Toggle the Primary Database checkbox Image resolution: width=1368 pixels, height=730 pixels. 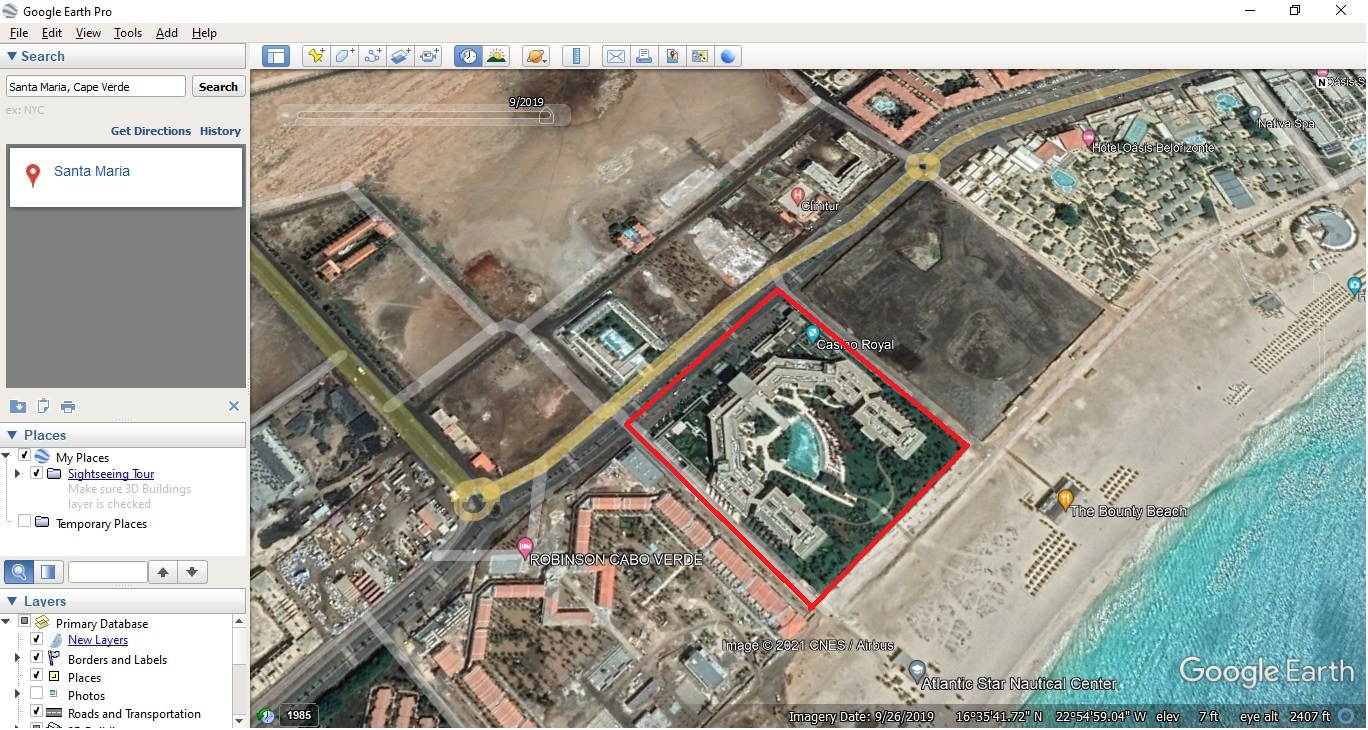pyautogui.click(x=25, y=622)
